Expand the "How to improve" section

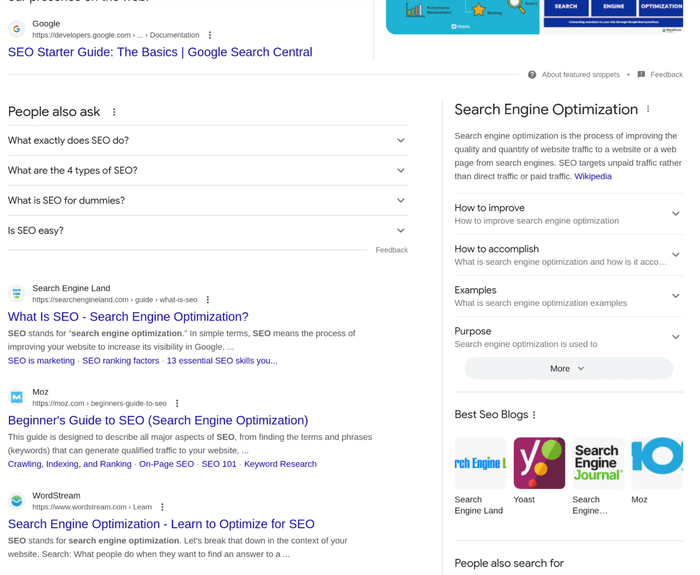pos(675,214)
